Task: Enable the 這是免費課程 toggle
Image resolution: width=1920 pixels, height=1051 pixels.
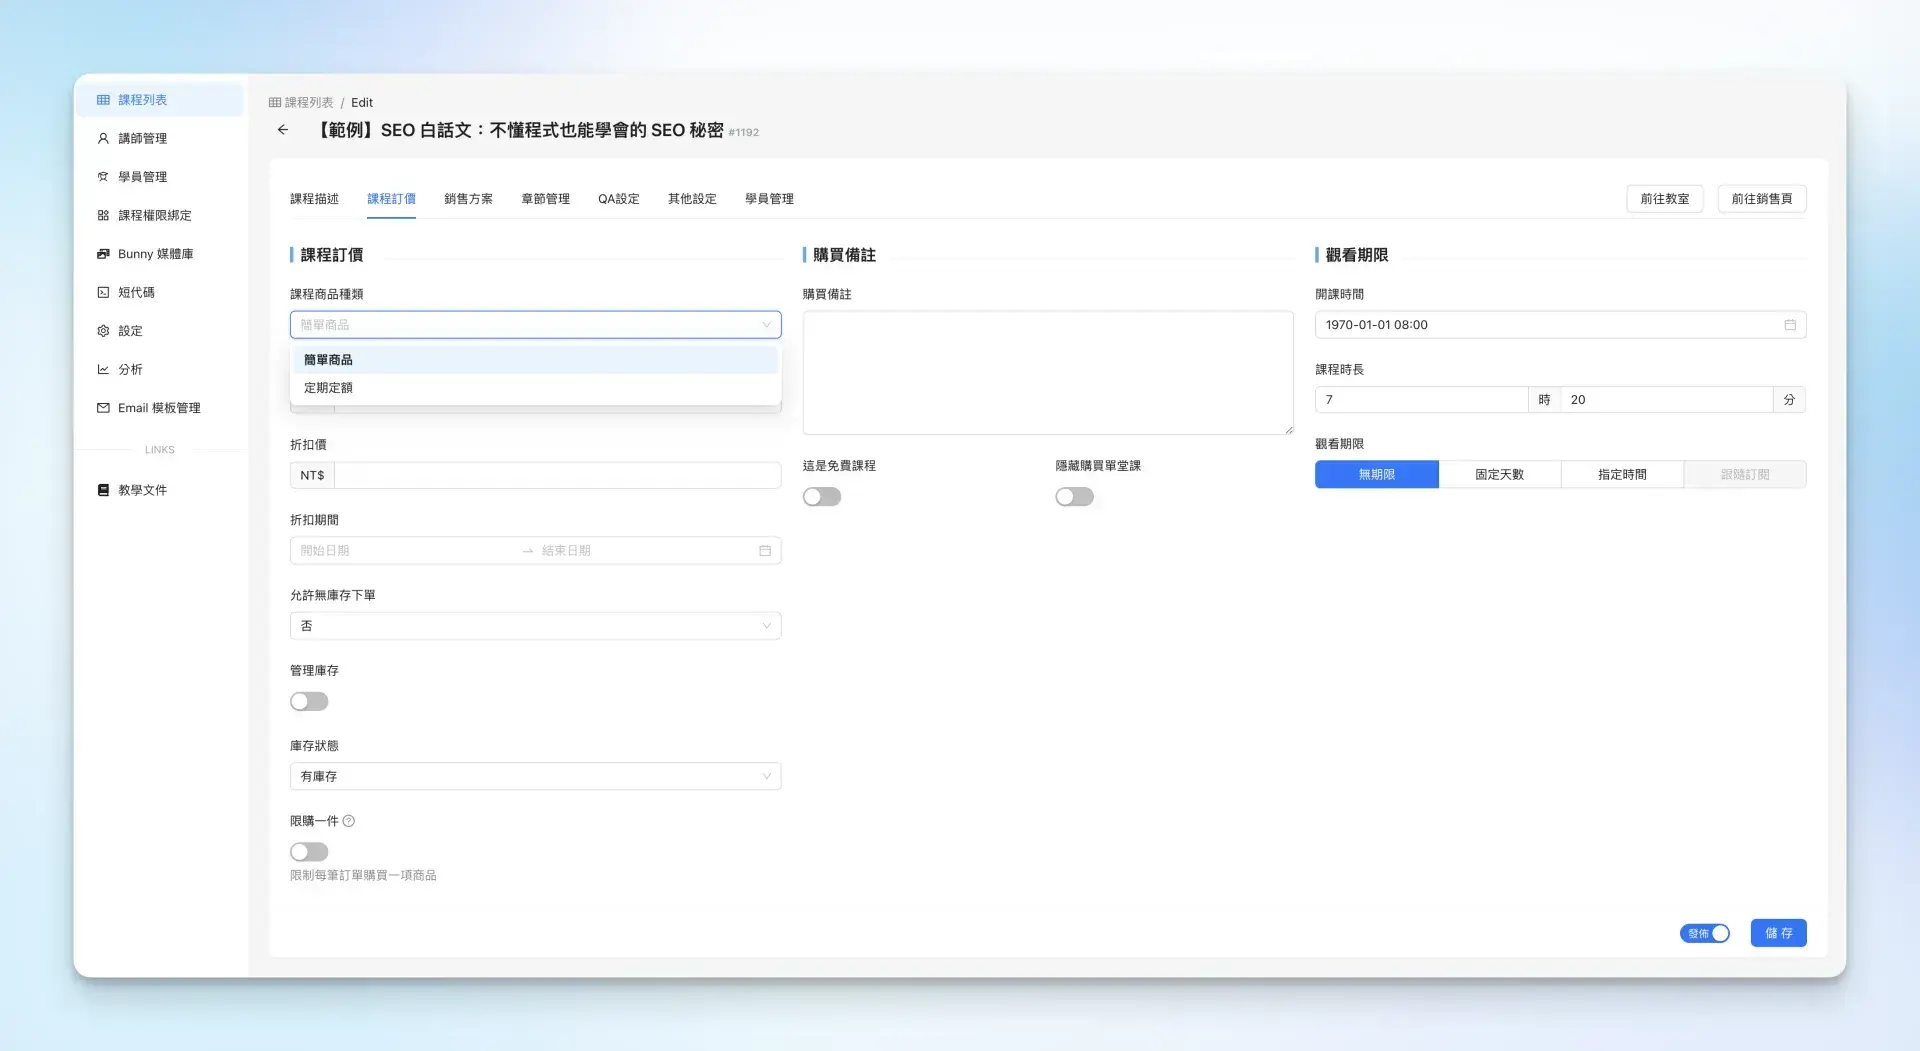Action: tap(821, 497)
